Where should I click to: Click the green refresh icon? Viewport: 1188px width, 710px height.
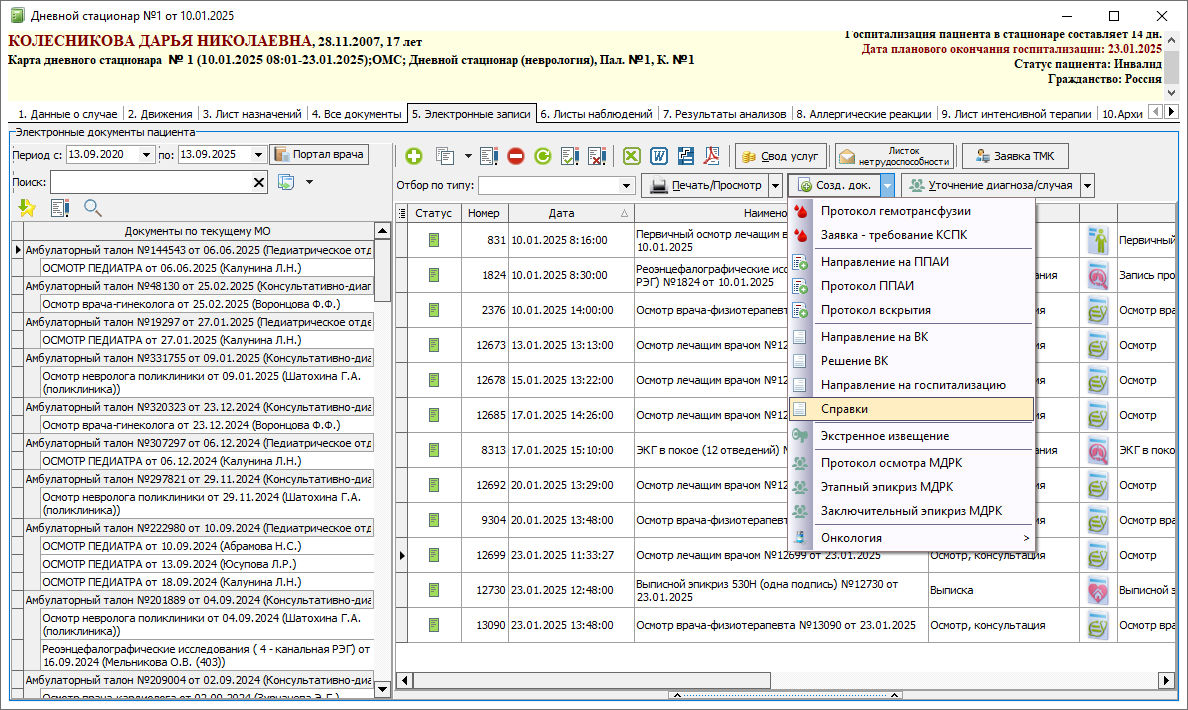click(542, 156)
